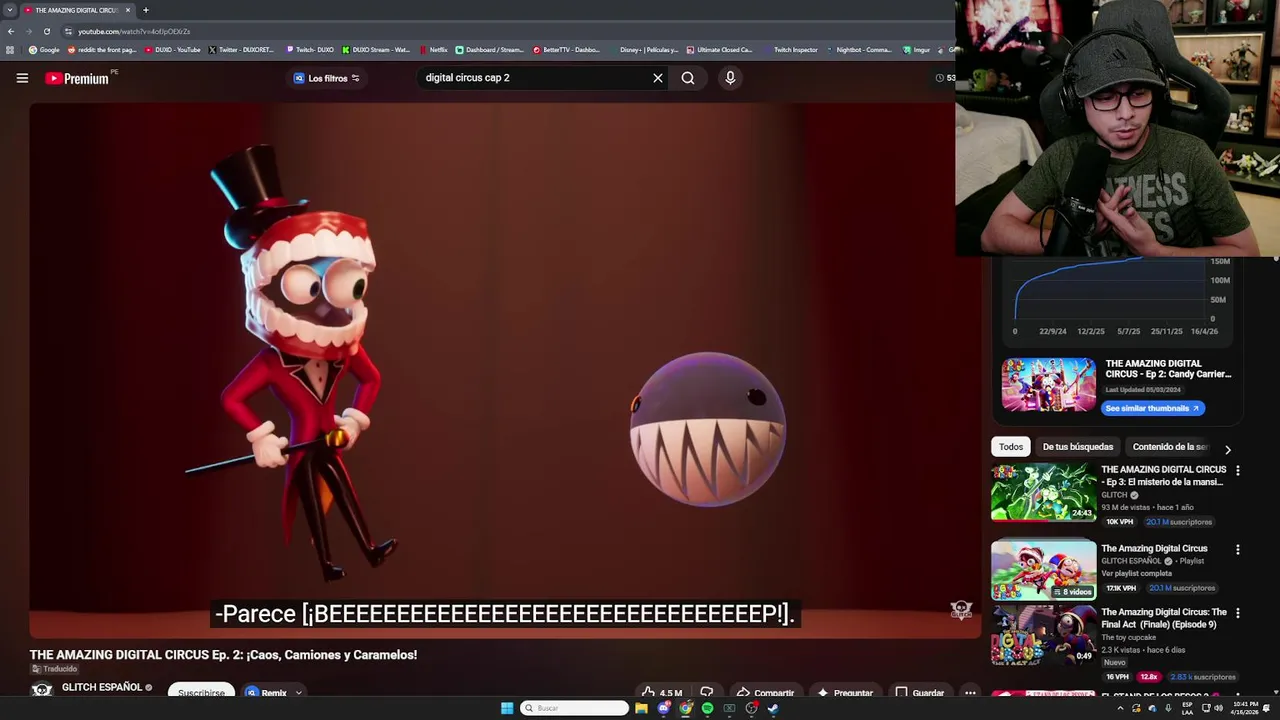Like the video with thumbs-up 4.5 M
This screenshot has width=1280, height=720.
662,693
